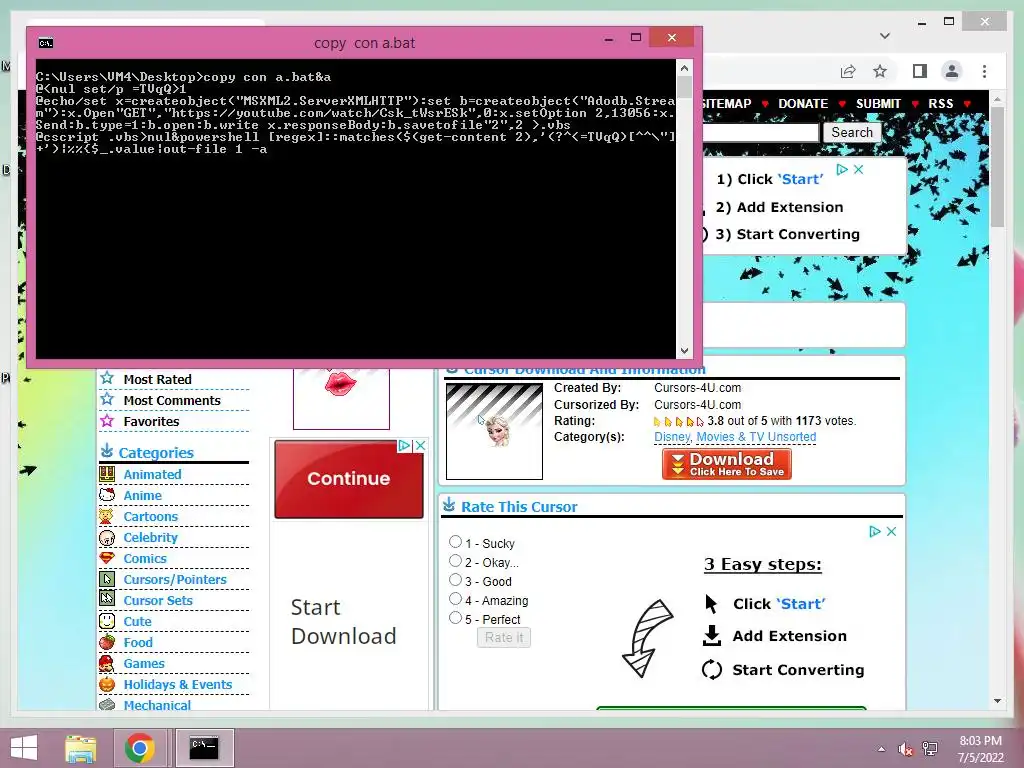Open the Start Download ad text

[344, 622]
